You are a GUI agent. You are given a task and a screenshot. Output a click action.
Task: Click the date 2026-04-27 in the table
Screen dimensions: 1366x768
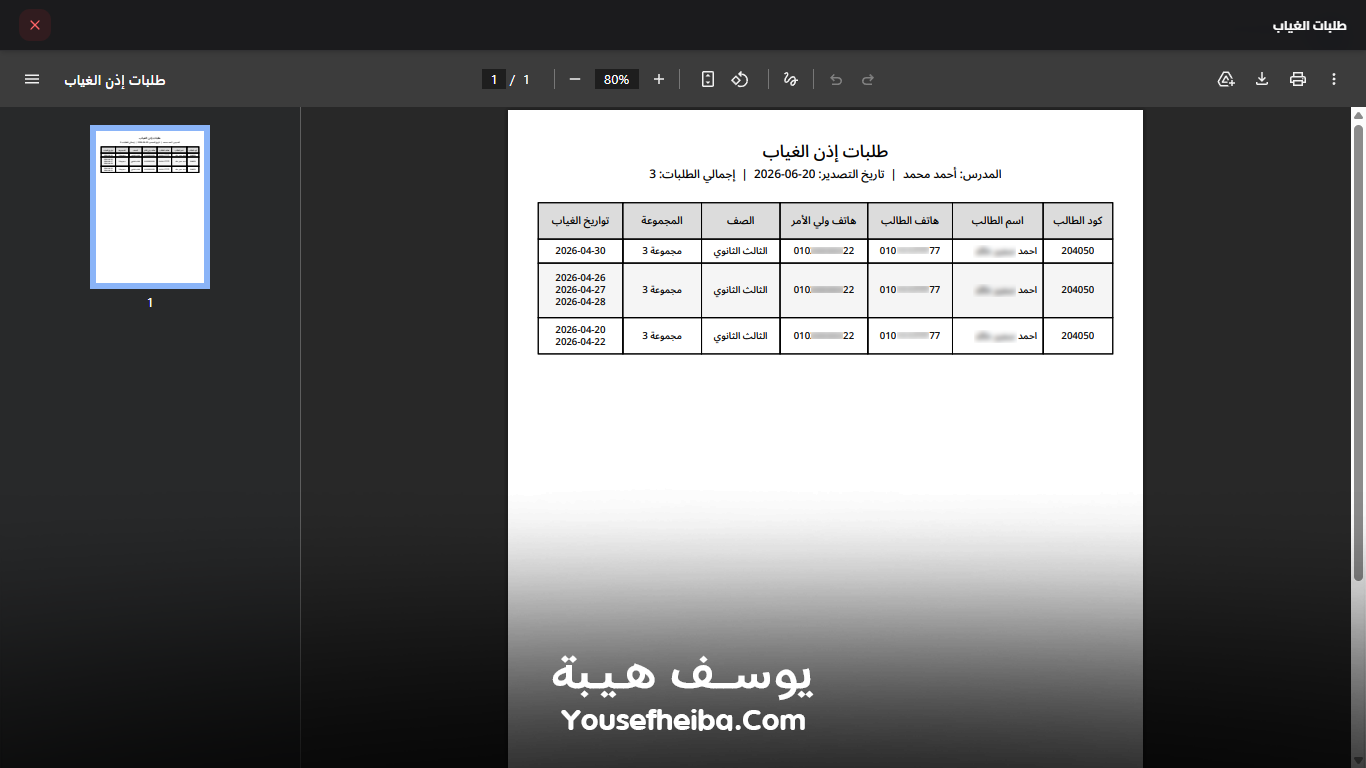click(580, 289)
